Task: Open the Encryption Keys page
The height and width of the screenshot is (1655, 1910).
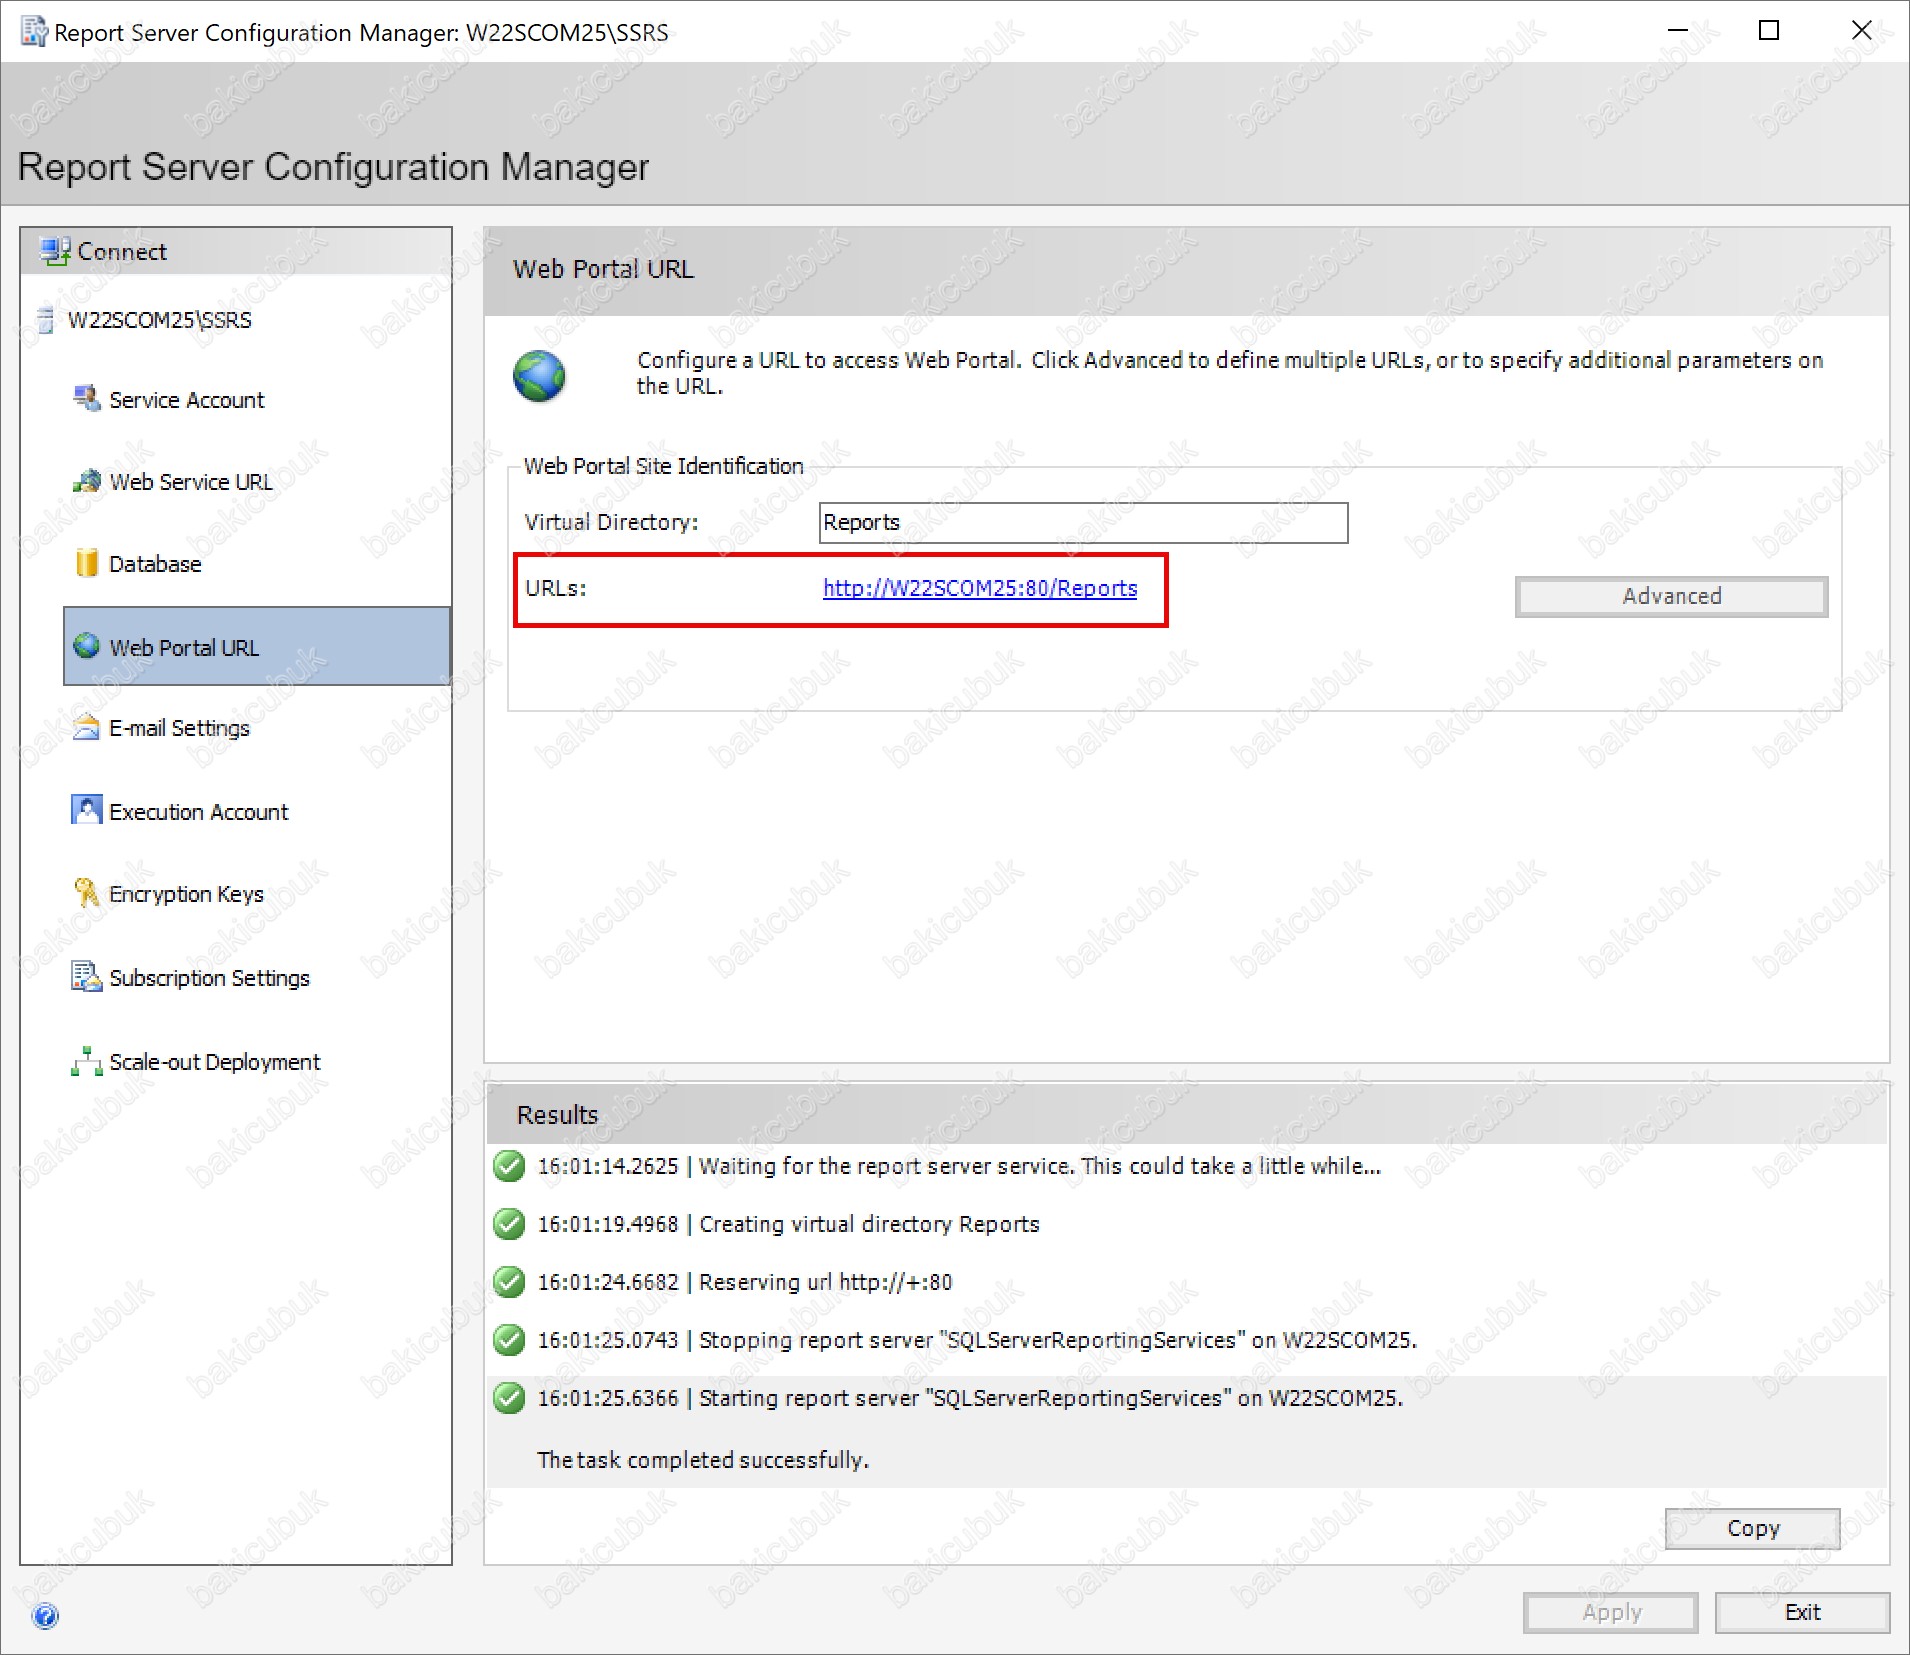Action: 186,894
